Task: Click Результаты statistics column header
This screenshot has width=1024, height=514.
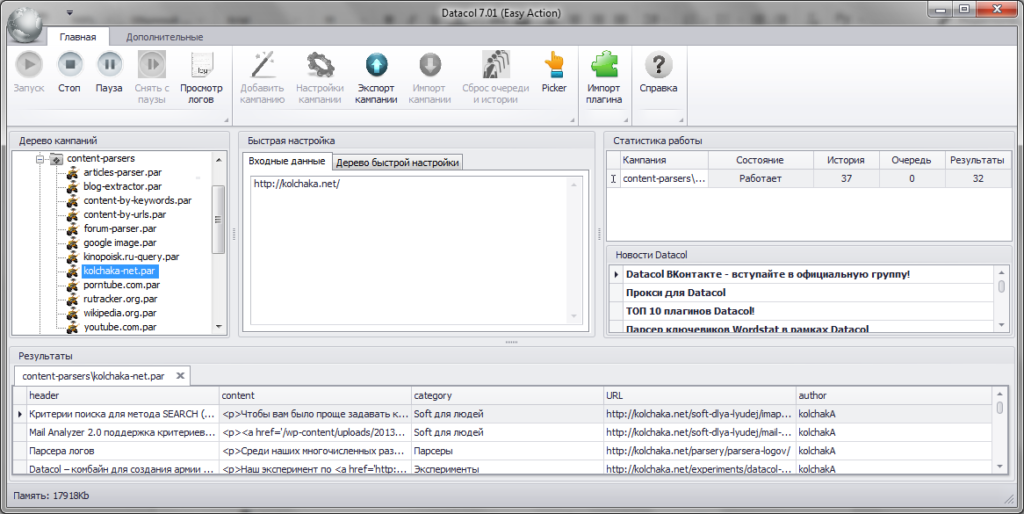Action: click(x=977, y=160)
